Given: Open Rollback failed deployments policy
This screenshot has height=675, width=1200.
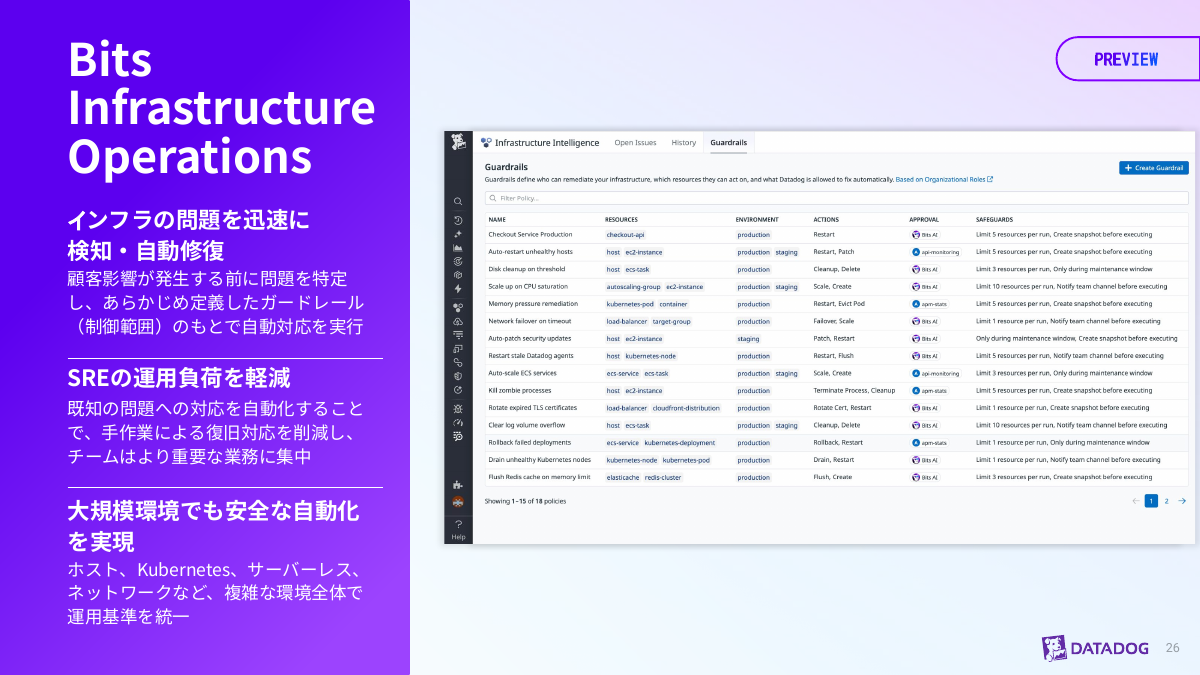Looking at the screenshot, I should 530,443.
